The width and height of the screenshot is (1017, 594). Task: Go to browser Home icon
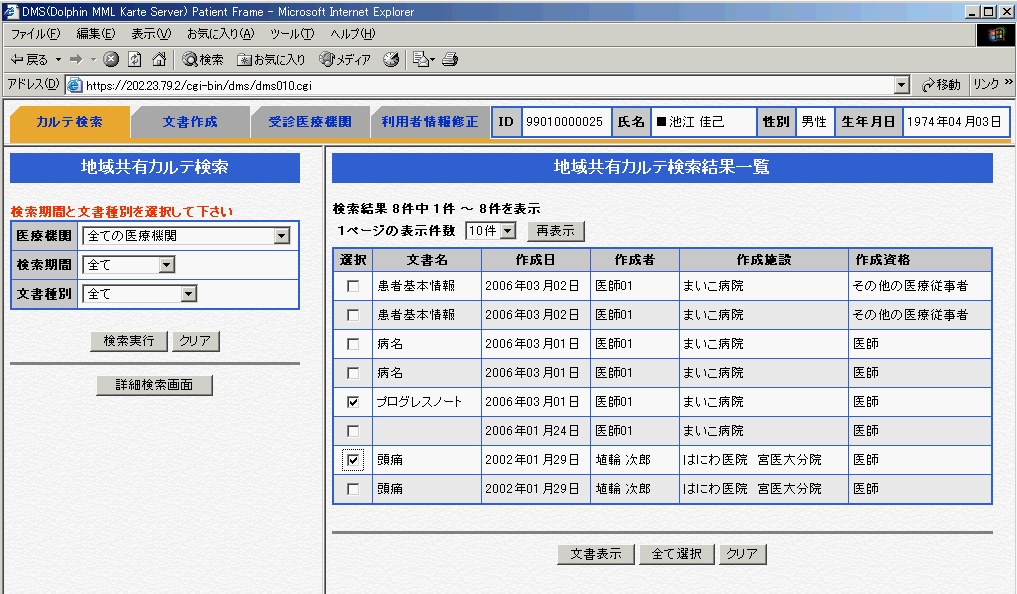tap(158, 59)
